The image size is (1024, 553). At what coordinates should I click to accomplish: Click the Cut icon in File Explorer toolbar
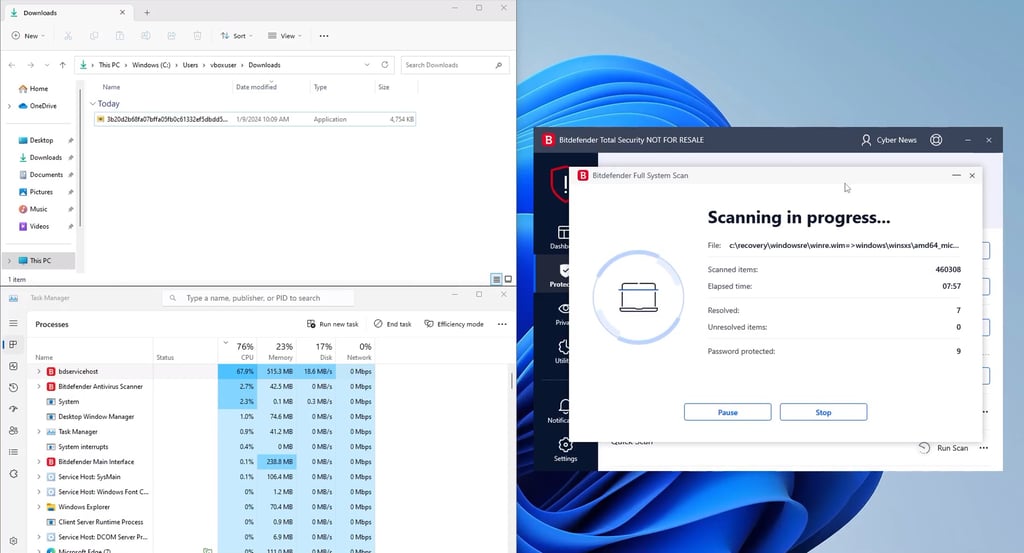pos(68,36)
